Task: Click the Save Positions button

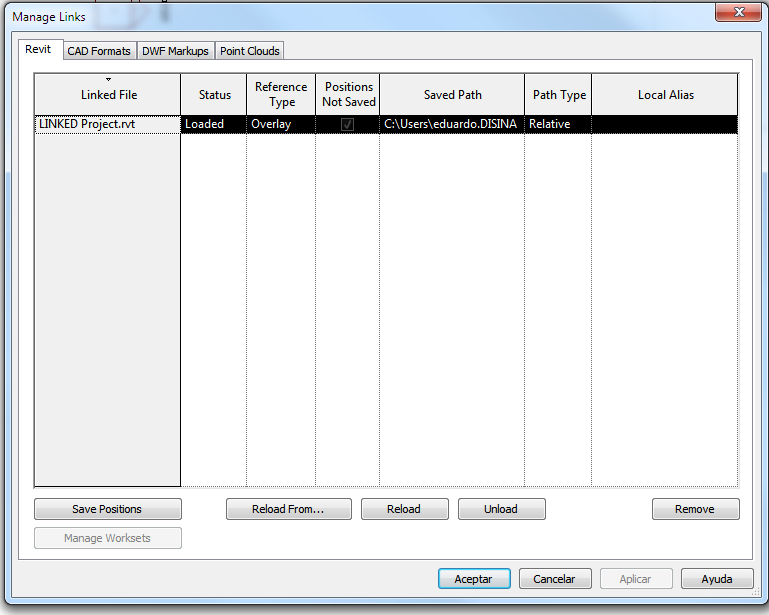Action: click(x=108, y=509)
